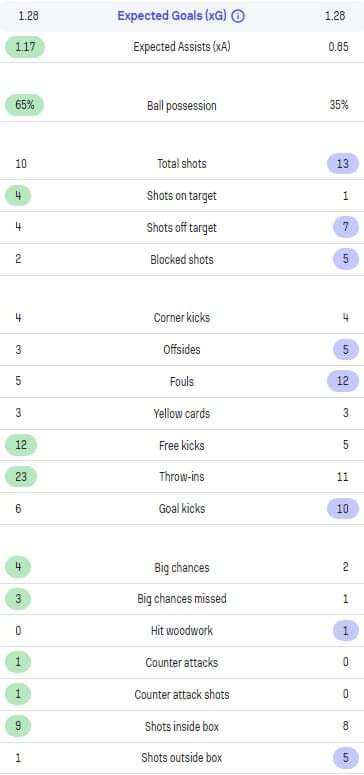The image size is (364, 775).
Task: Open the Expected Goals (xG) link
Action: [172, 16]
